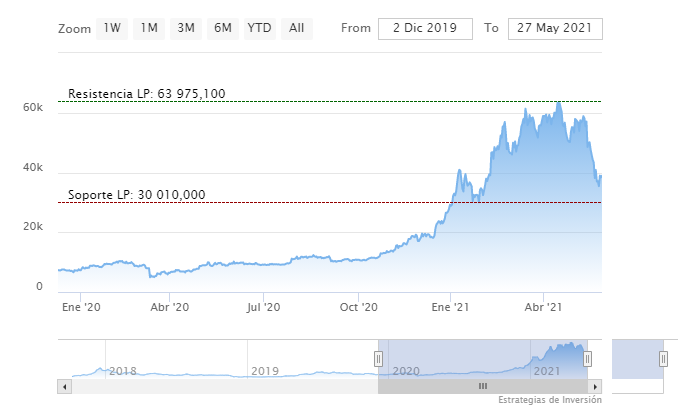
Task: Click the scrollbar left arrow
Action: tap(65, 386)
